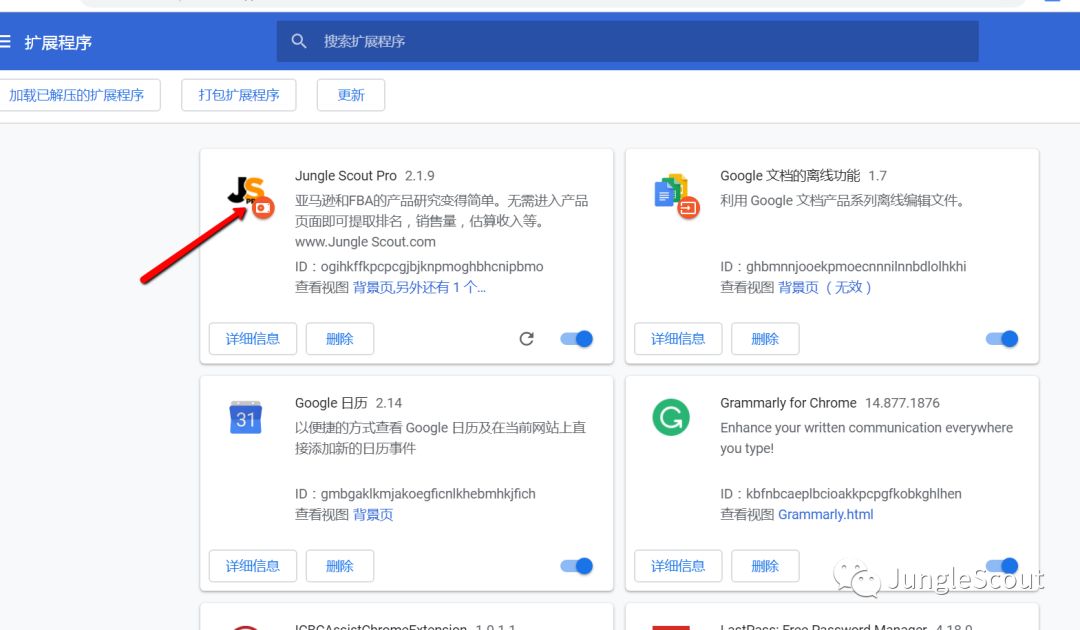Click the search magnifier icon
Screen dimensions: 1080x630
click(x=299, y=41)
